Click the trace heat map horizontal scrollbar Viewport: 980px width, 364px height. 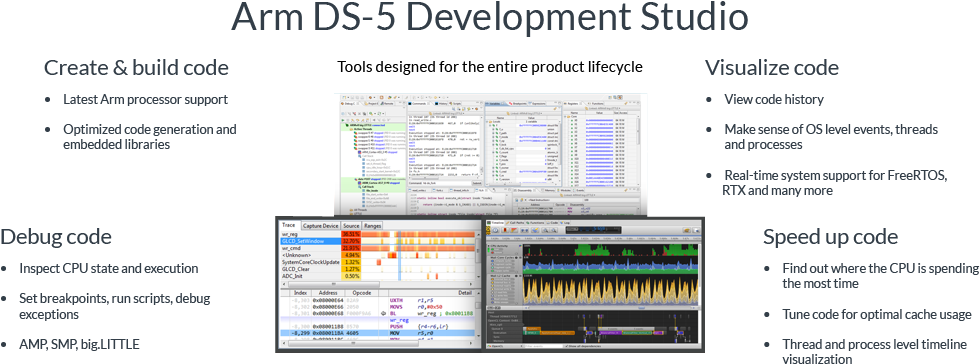pyautogui.click(x=334, y=284)
